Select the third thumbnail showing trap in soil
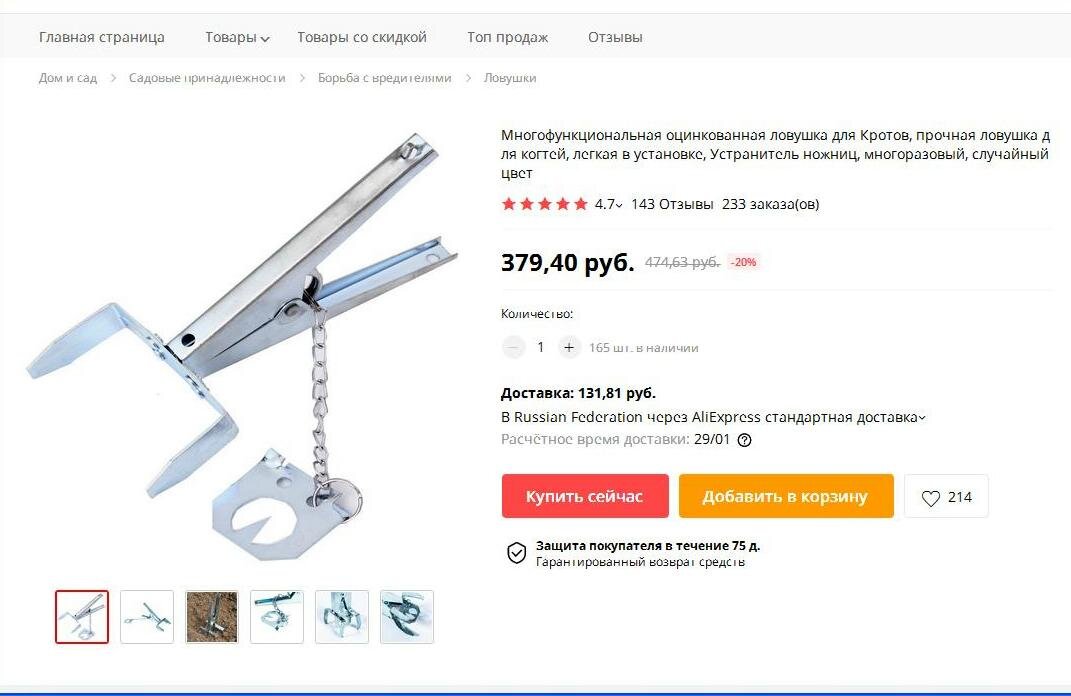Viewport: 1071px width, 696px height. point(212,617)
